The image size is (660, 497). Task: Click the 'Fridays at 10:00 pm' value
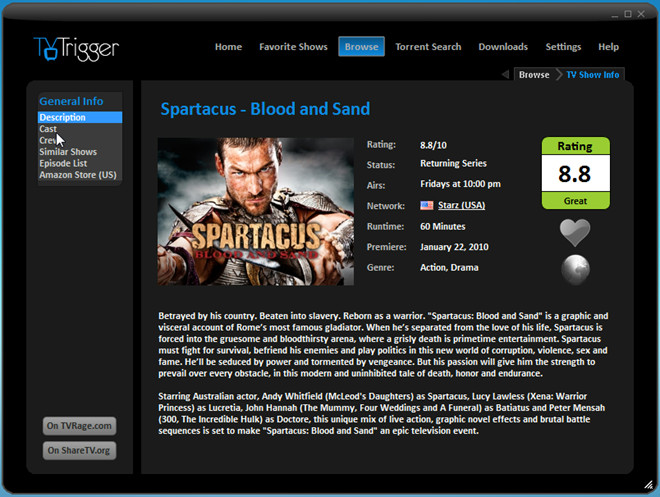pos(460,184)
